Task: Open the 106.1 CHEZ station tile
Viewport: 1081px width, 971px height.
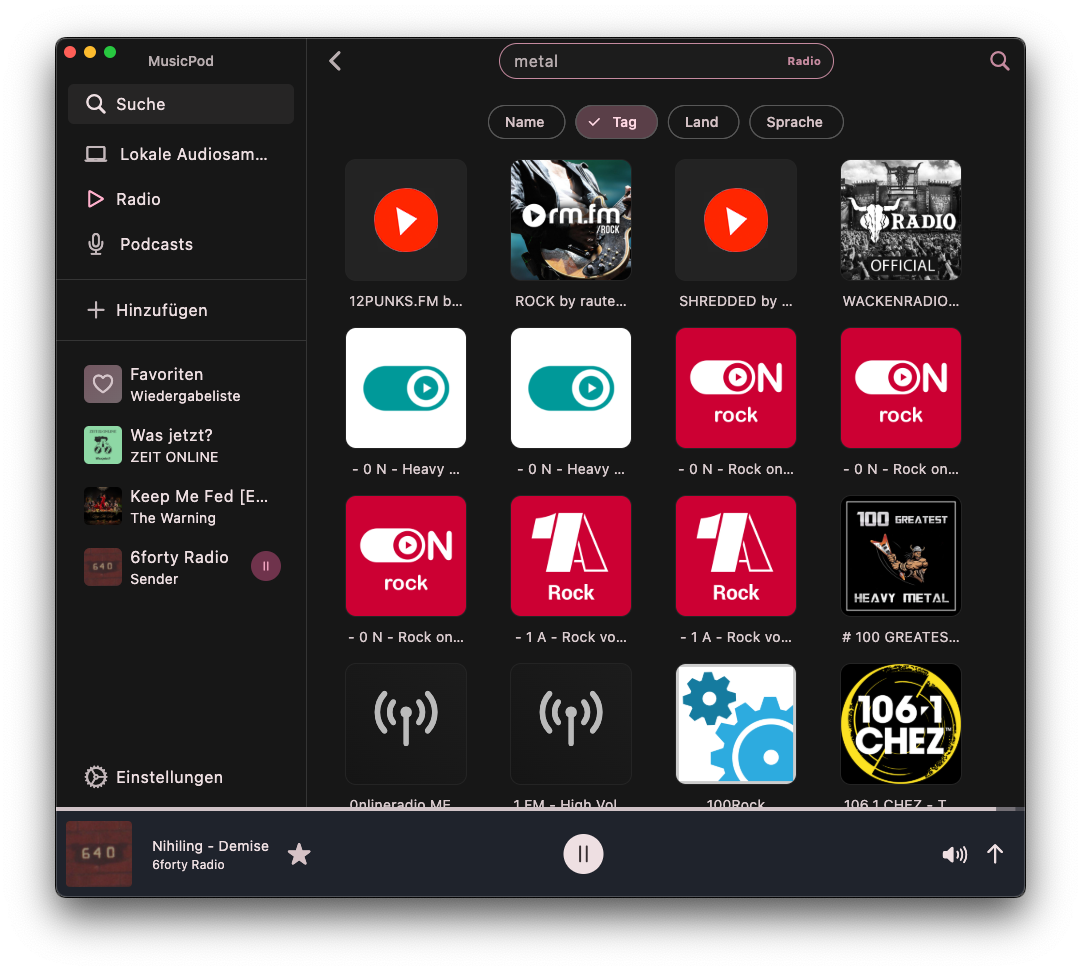Action: (x=900, y=724)
